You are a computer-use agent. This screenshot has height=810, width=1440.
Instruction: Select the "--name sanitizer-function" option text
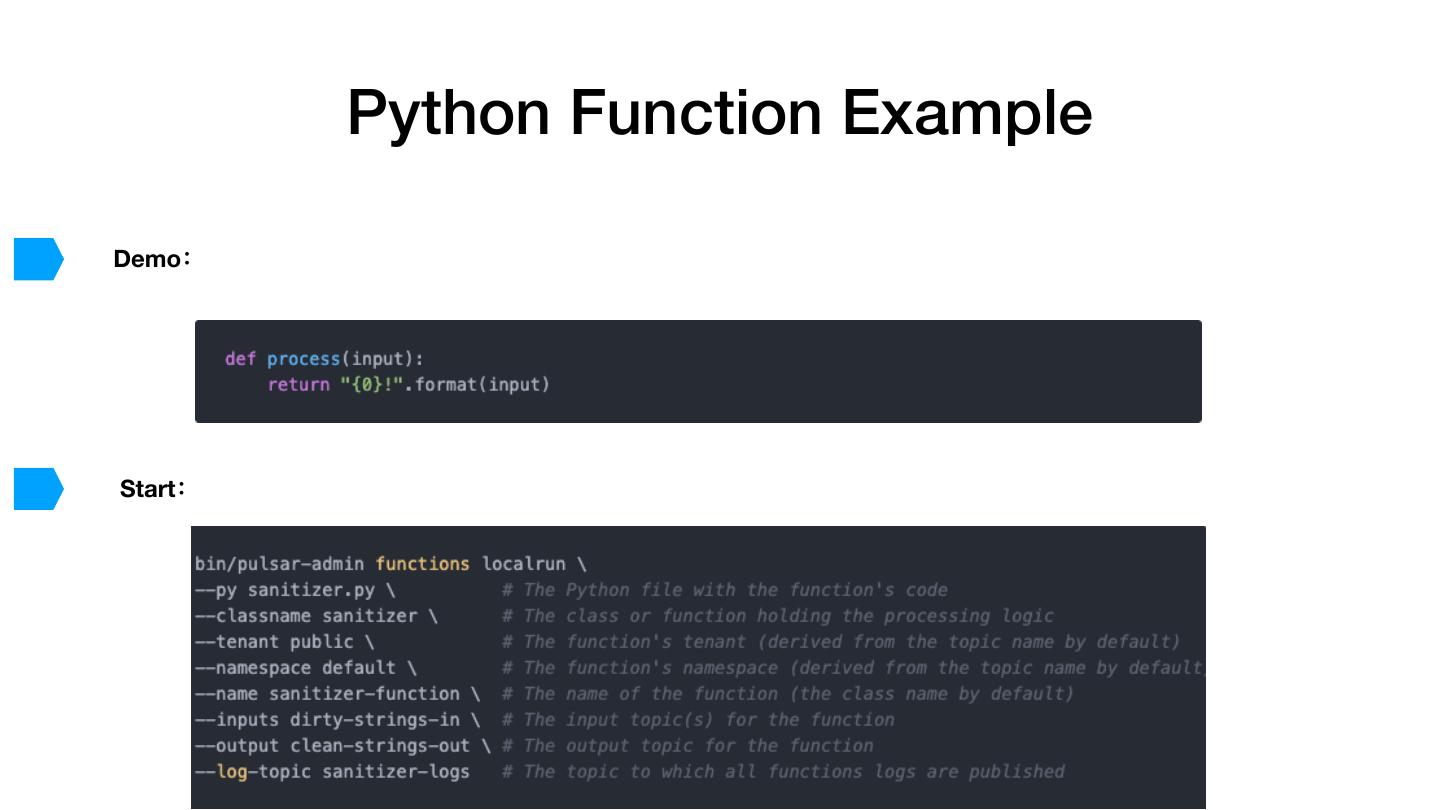[338, 694]
